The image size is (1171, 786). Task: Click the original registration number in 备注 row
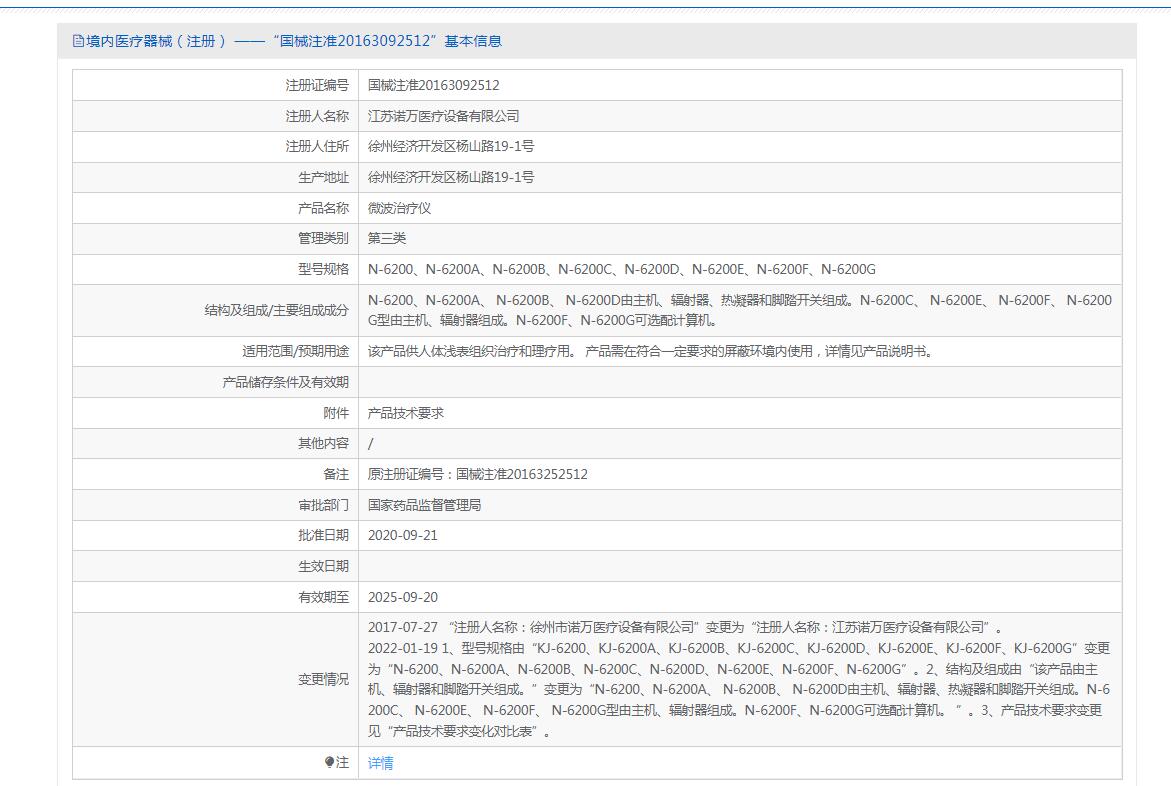tap(477, 474)
